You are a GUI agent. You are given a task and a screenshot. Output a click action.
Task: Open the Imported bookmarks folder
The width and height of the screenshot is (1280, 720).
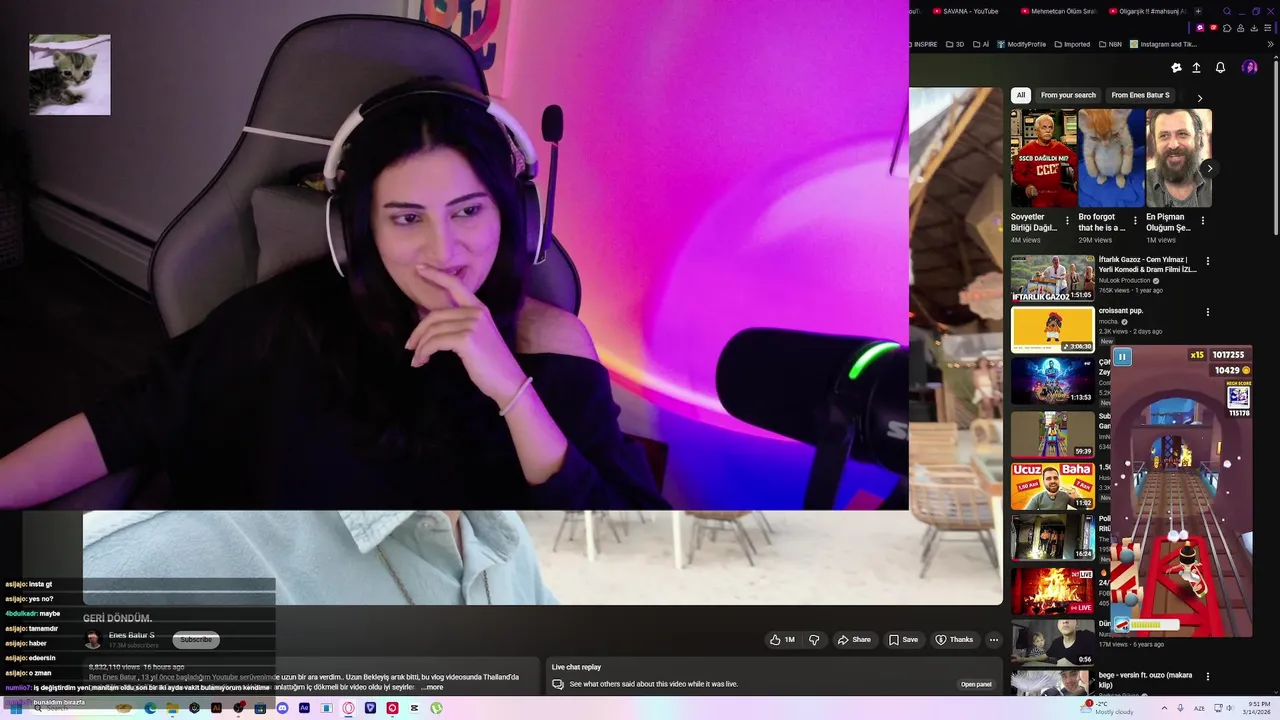[x=1072, y=44]
